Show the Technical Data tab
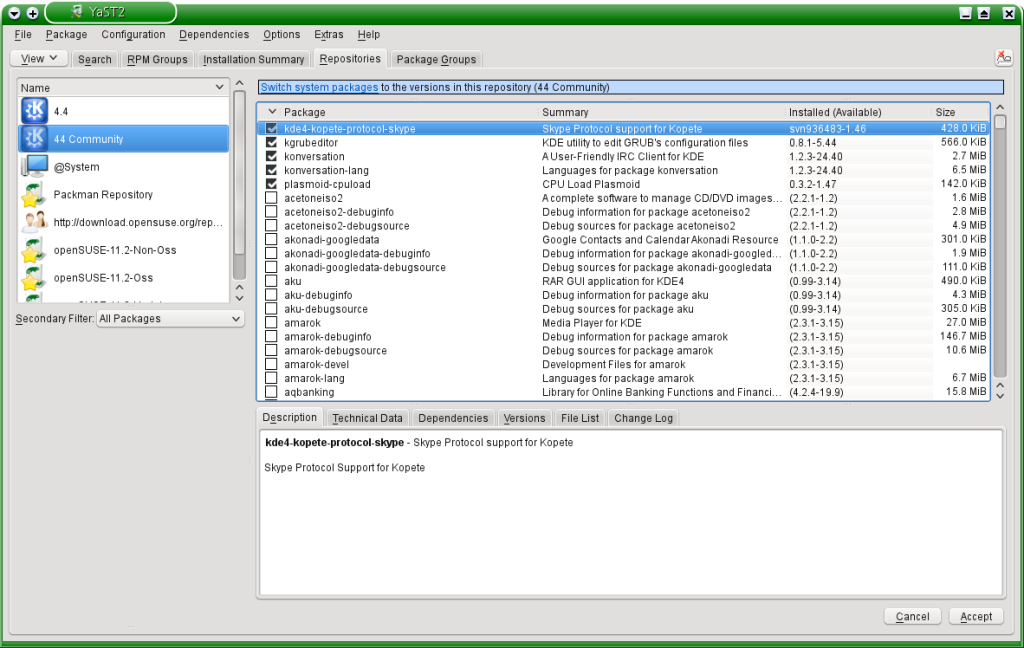Viewport: 1024px width, 648px height. click(367, 418)
